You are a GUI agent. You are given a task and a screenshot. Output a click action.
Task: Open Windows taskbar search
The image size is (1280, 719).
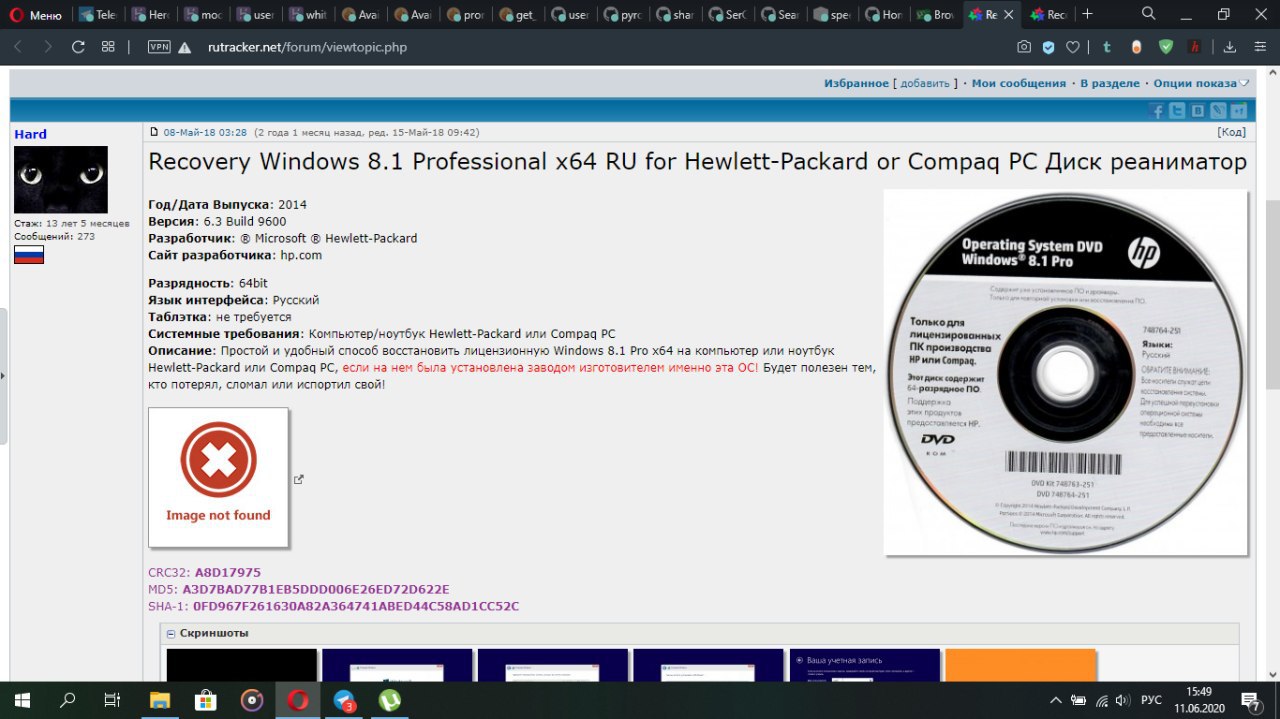pos(67,700)
